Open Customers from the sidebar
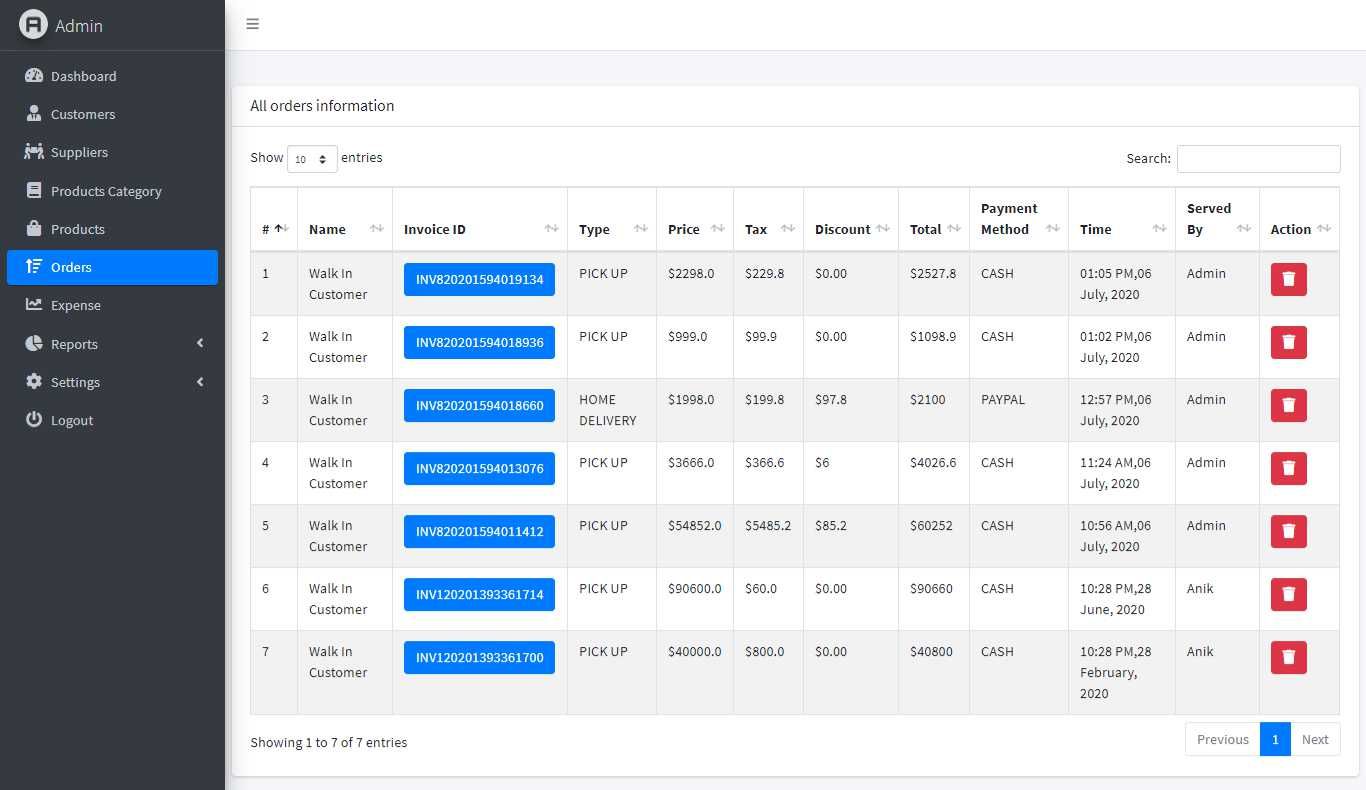The width and height of the screenshot is (1366, 790). [x=83, y=114]
